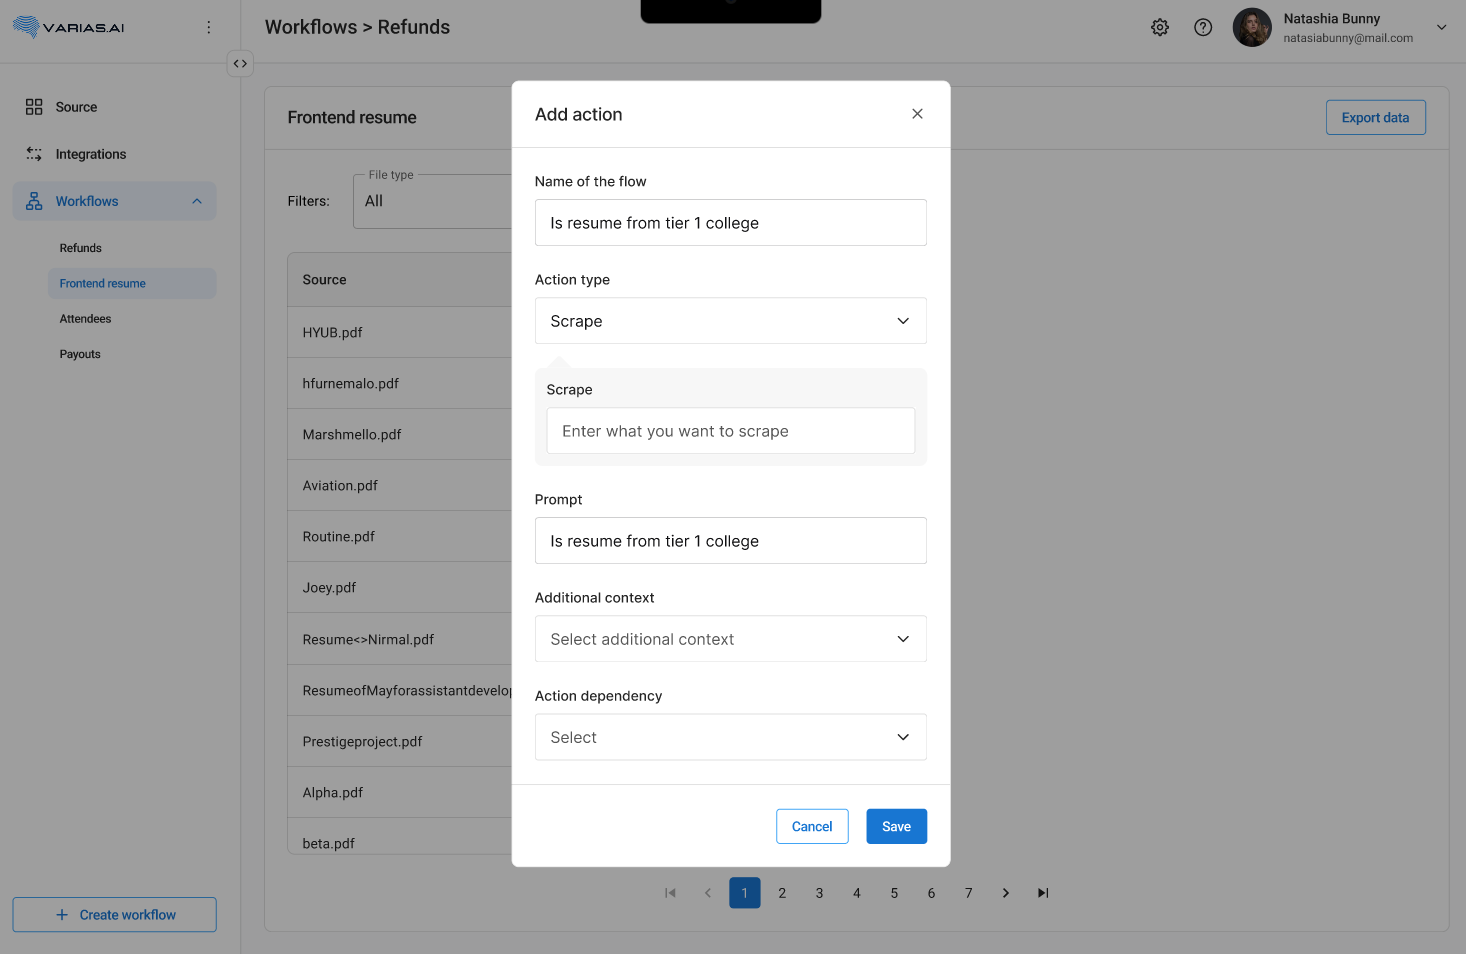Click the Create workflow button
The image size is (1466, 954).
114,915
